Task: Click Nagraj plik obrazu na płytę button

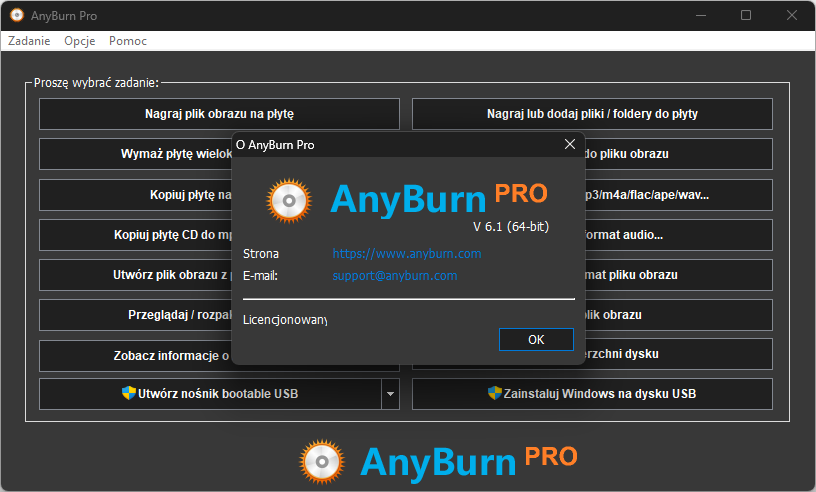Action: pyautogui.click(x=219, y=114)
